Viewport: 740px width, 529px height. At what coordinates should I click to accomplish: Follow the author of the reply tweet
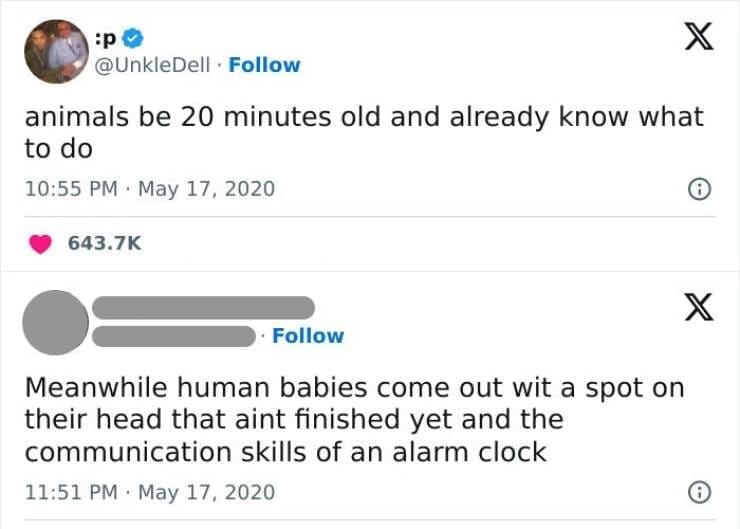pos(307,336)
